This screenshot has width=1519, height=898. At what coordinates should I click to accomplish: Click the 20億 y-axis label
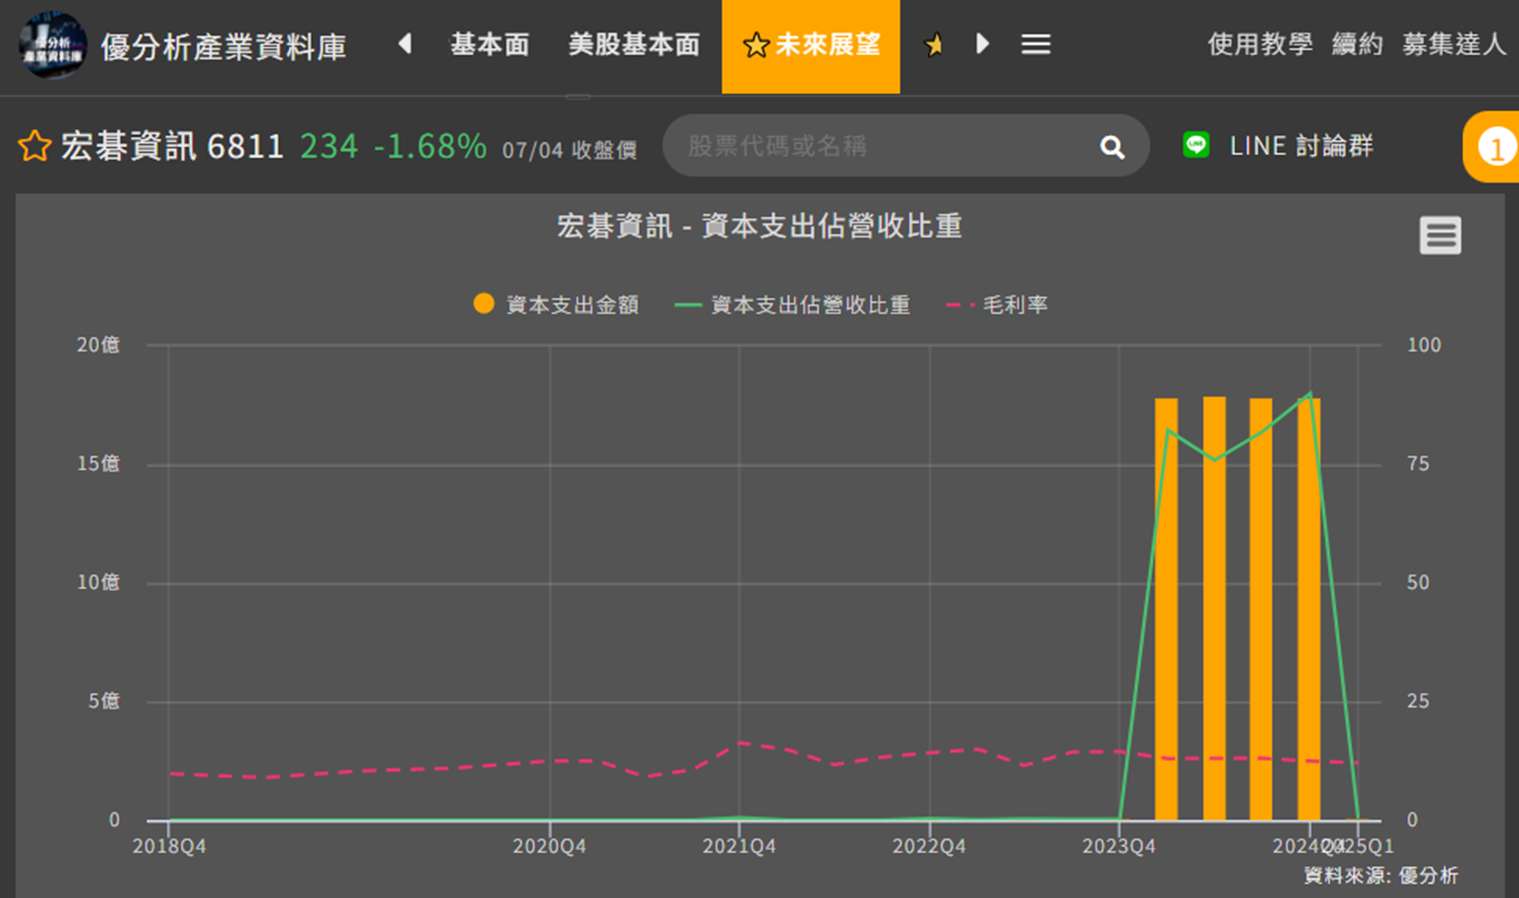coord(98,345)
